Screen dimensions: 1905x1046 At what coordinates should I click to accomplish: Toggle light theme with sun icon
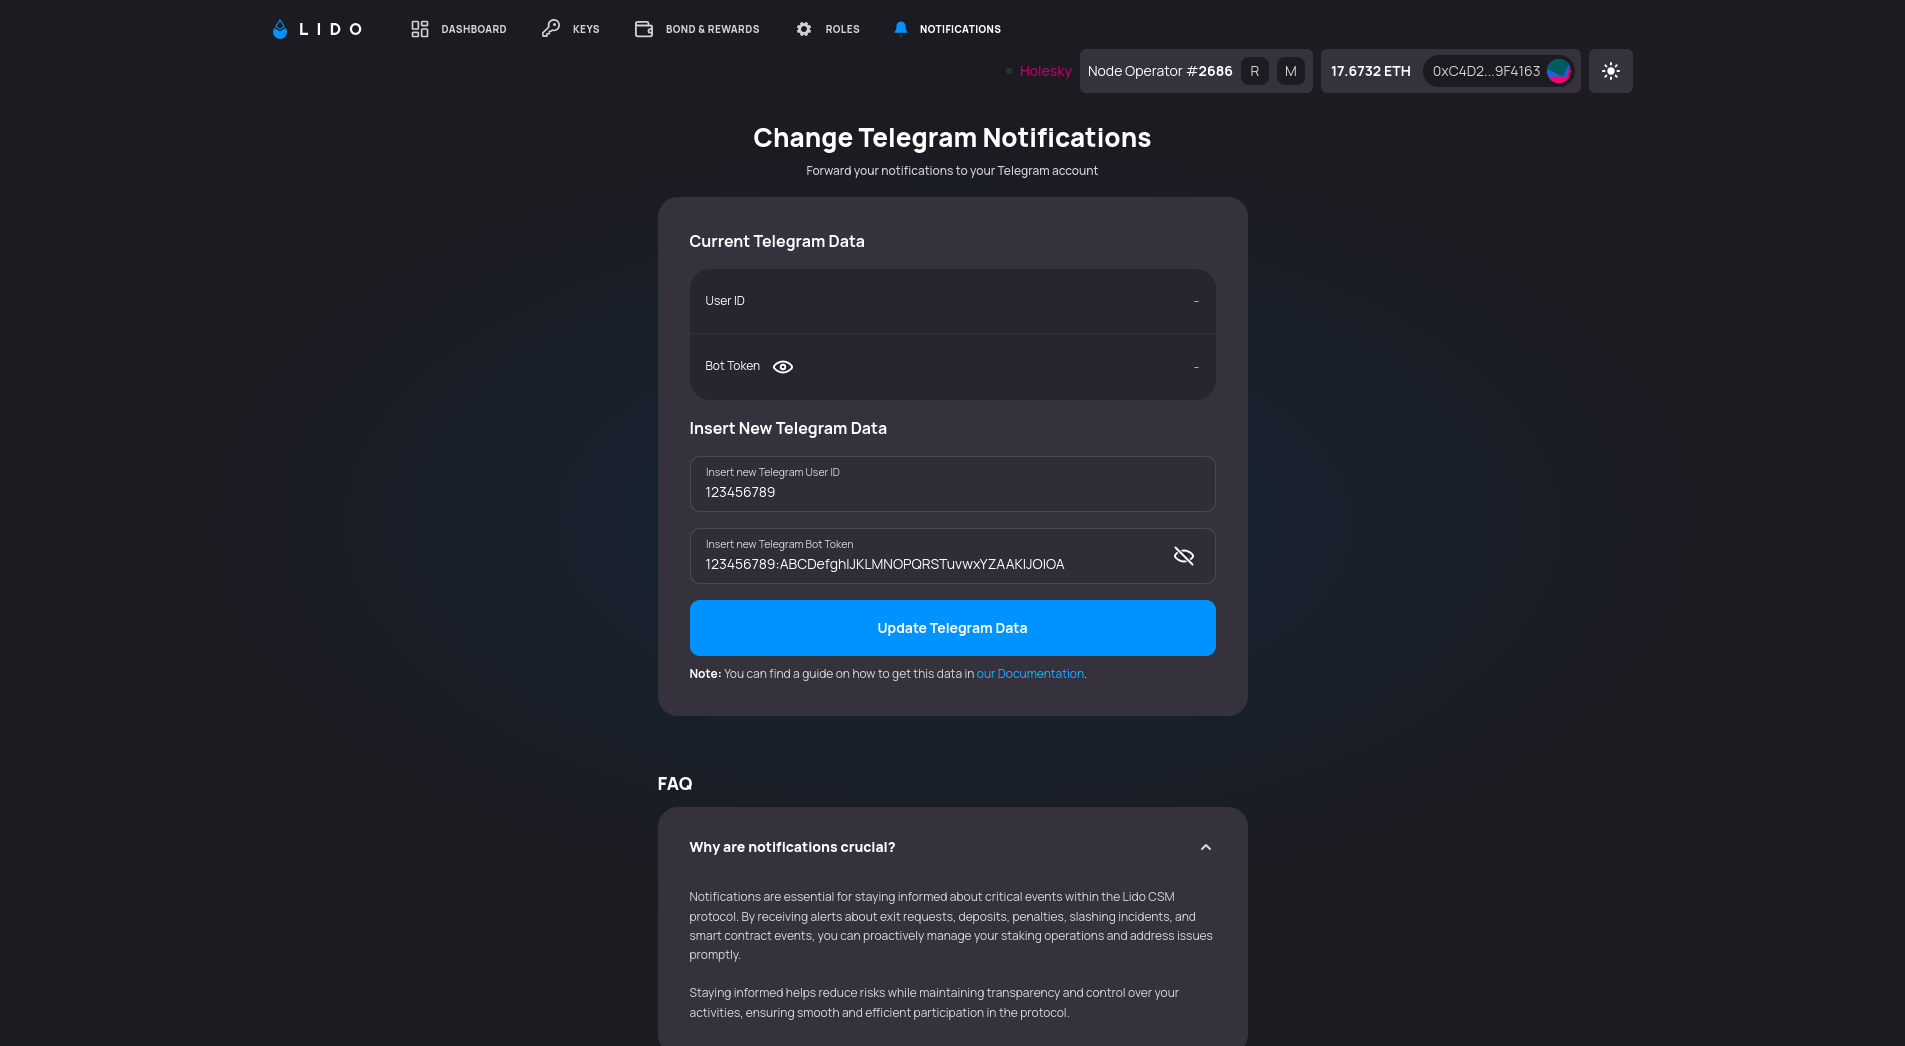1610,70
